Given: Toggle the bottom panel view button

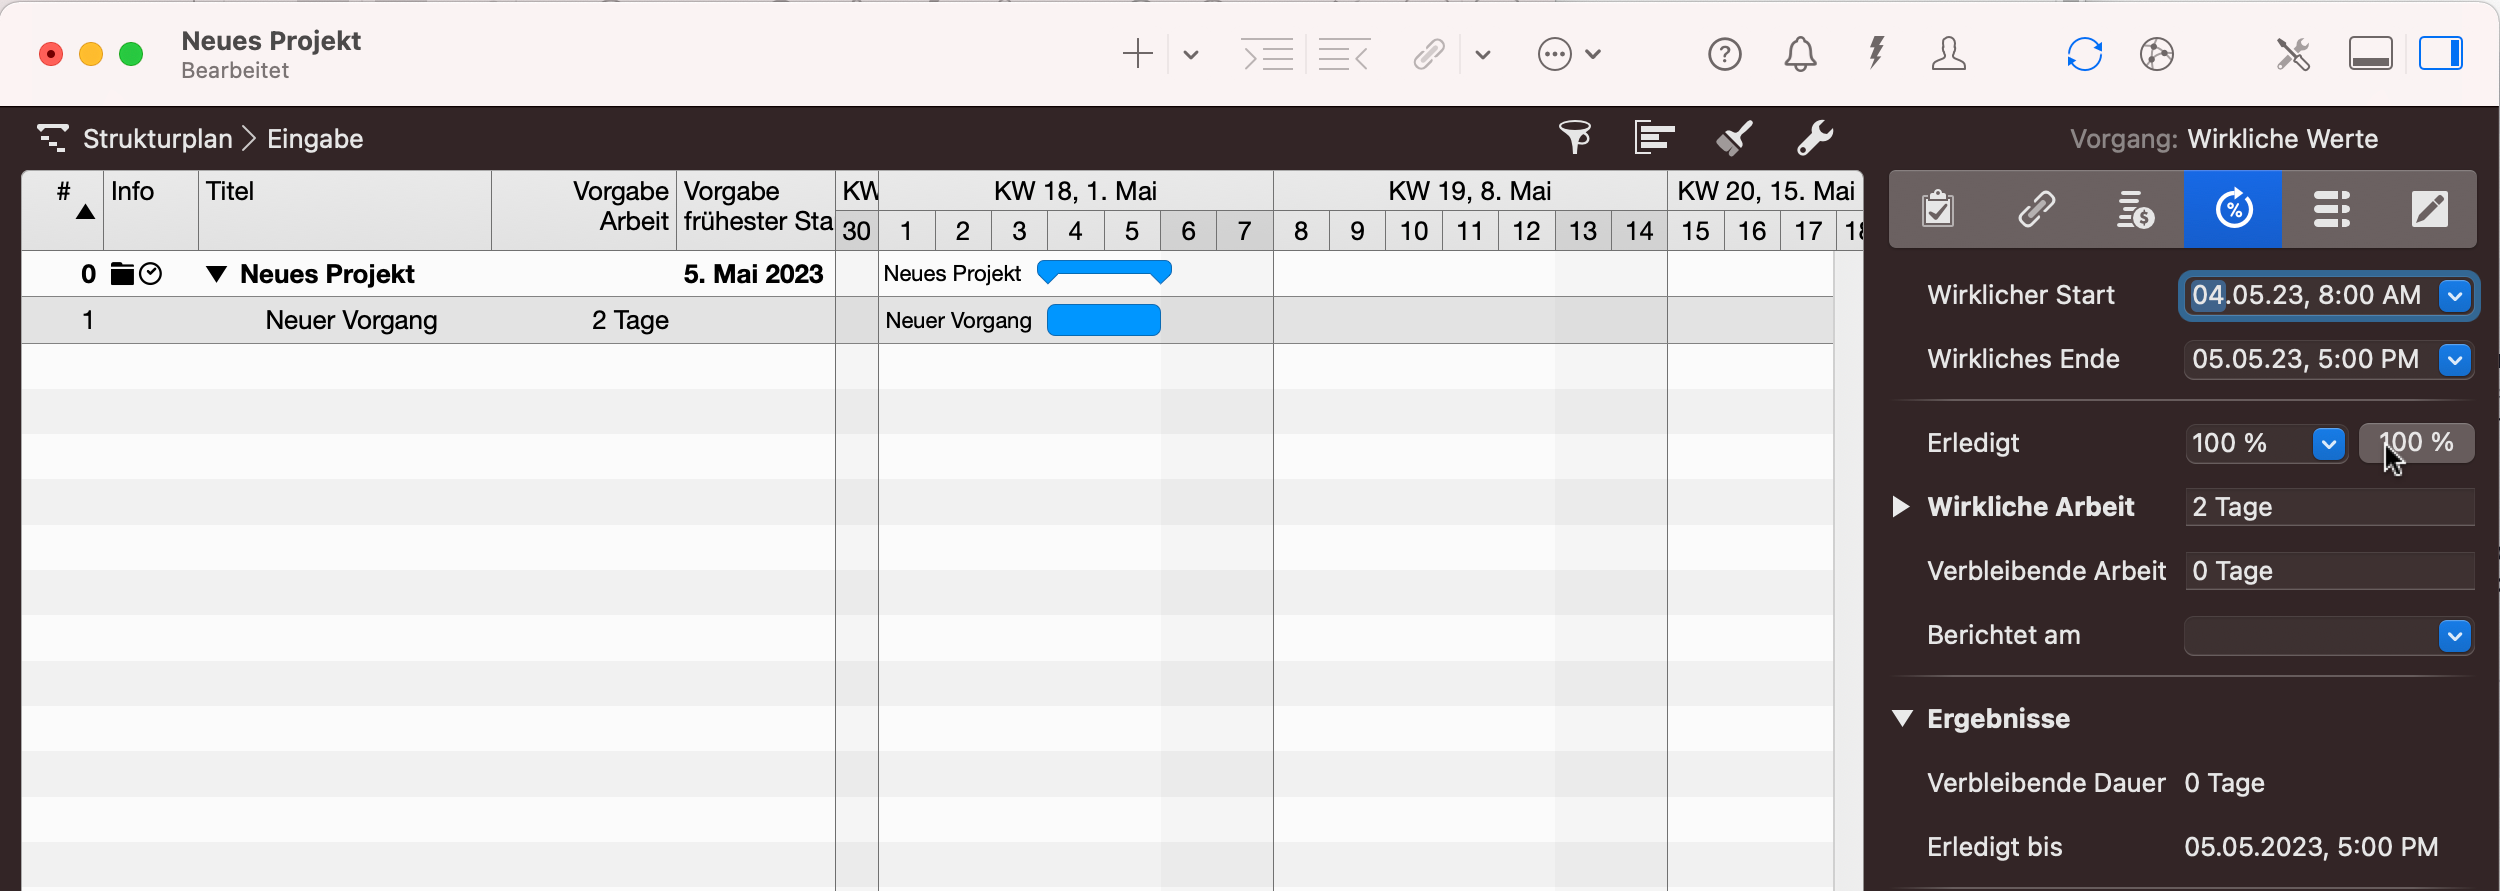Looking at the screenshot, I should [2370, 54].
